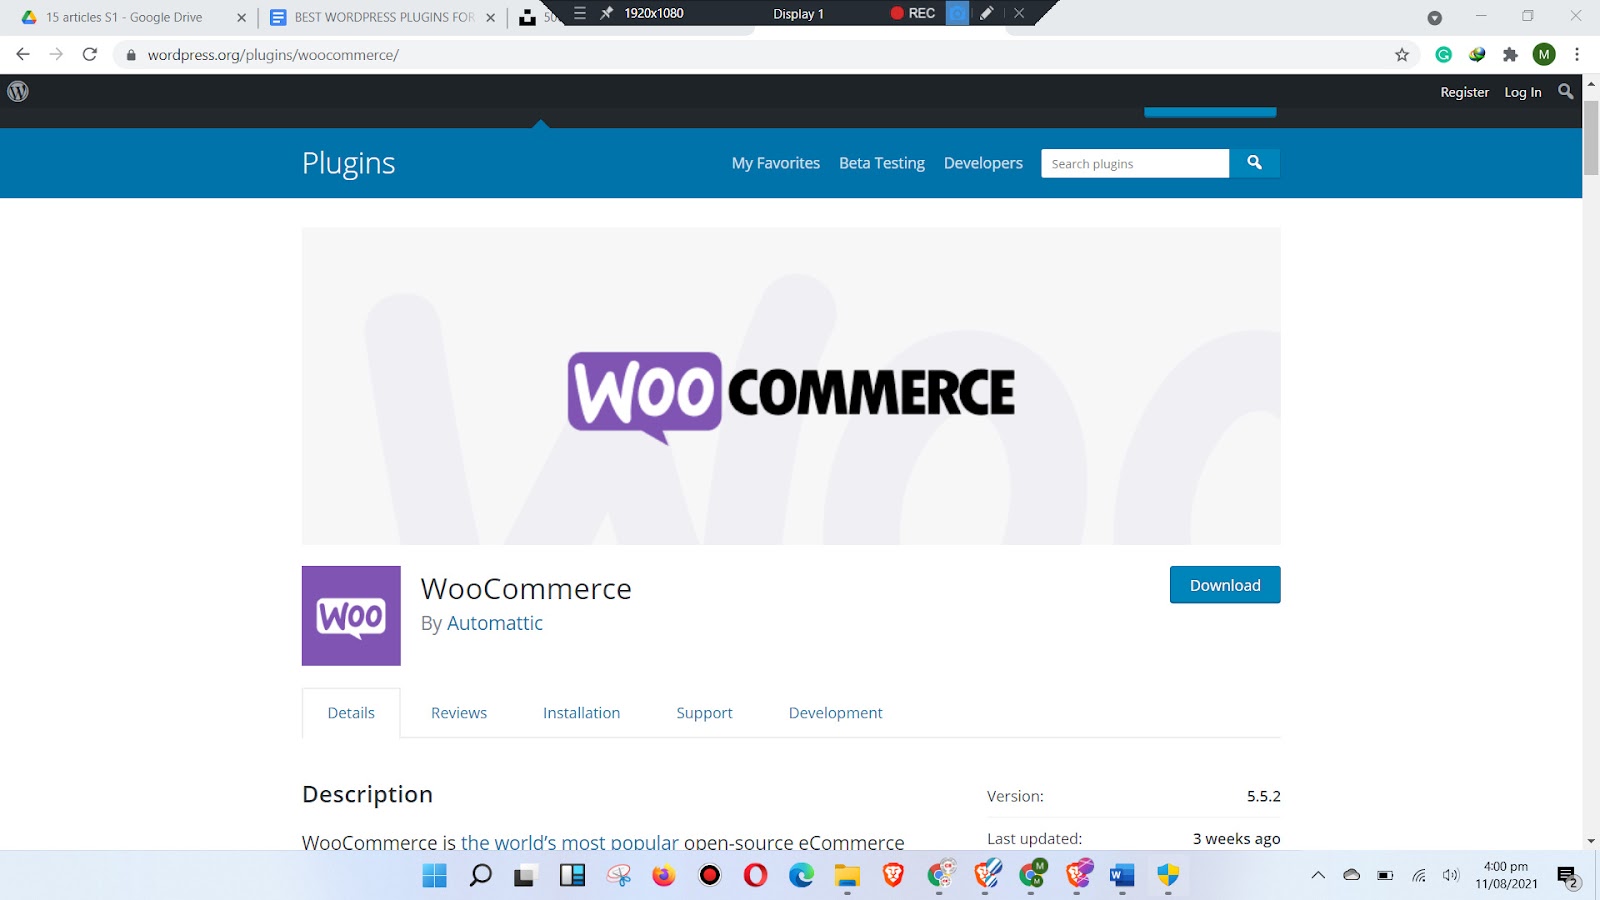Switch to the 15 articles Google Drive tab
This screenshot has height=900, width=1600.
pos(124,17)
